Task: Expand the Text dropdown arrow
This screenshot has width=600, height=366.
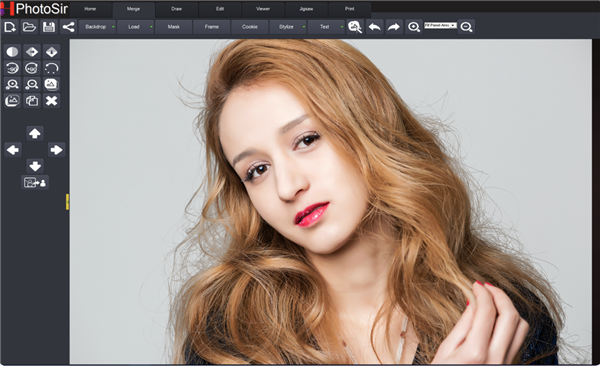Action: (x=342, y=27)
